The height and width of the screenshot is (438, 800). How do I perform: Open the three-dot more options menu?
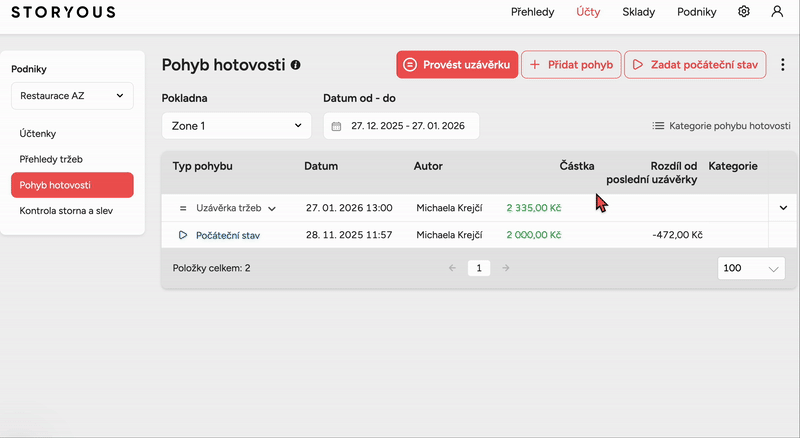click(783, 65)
